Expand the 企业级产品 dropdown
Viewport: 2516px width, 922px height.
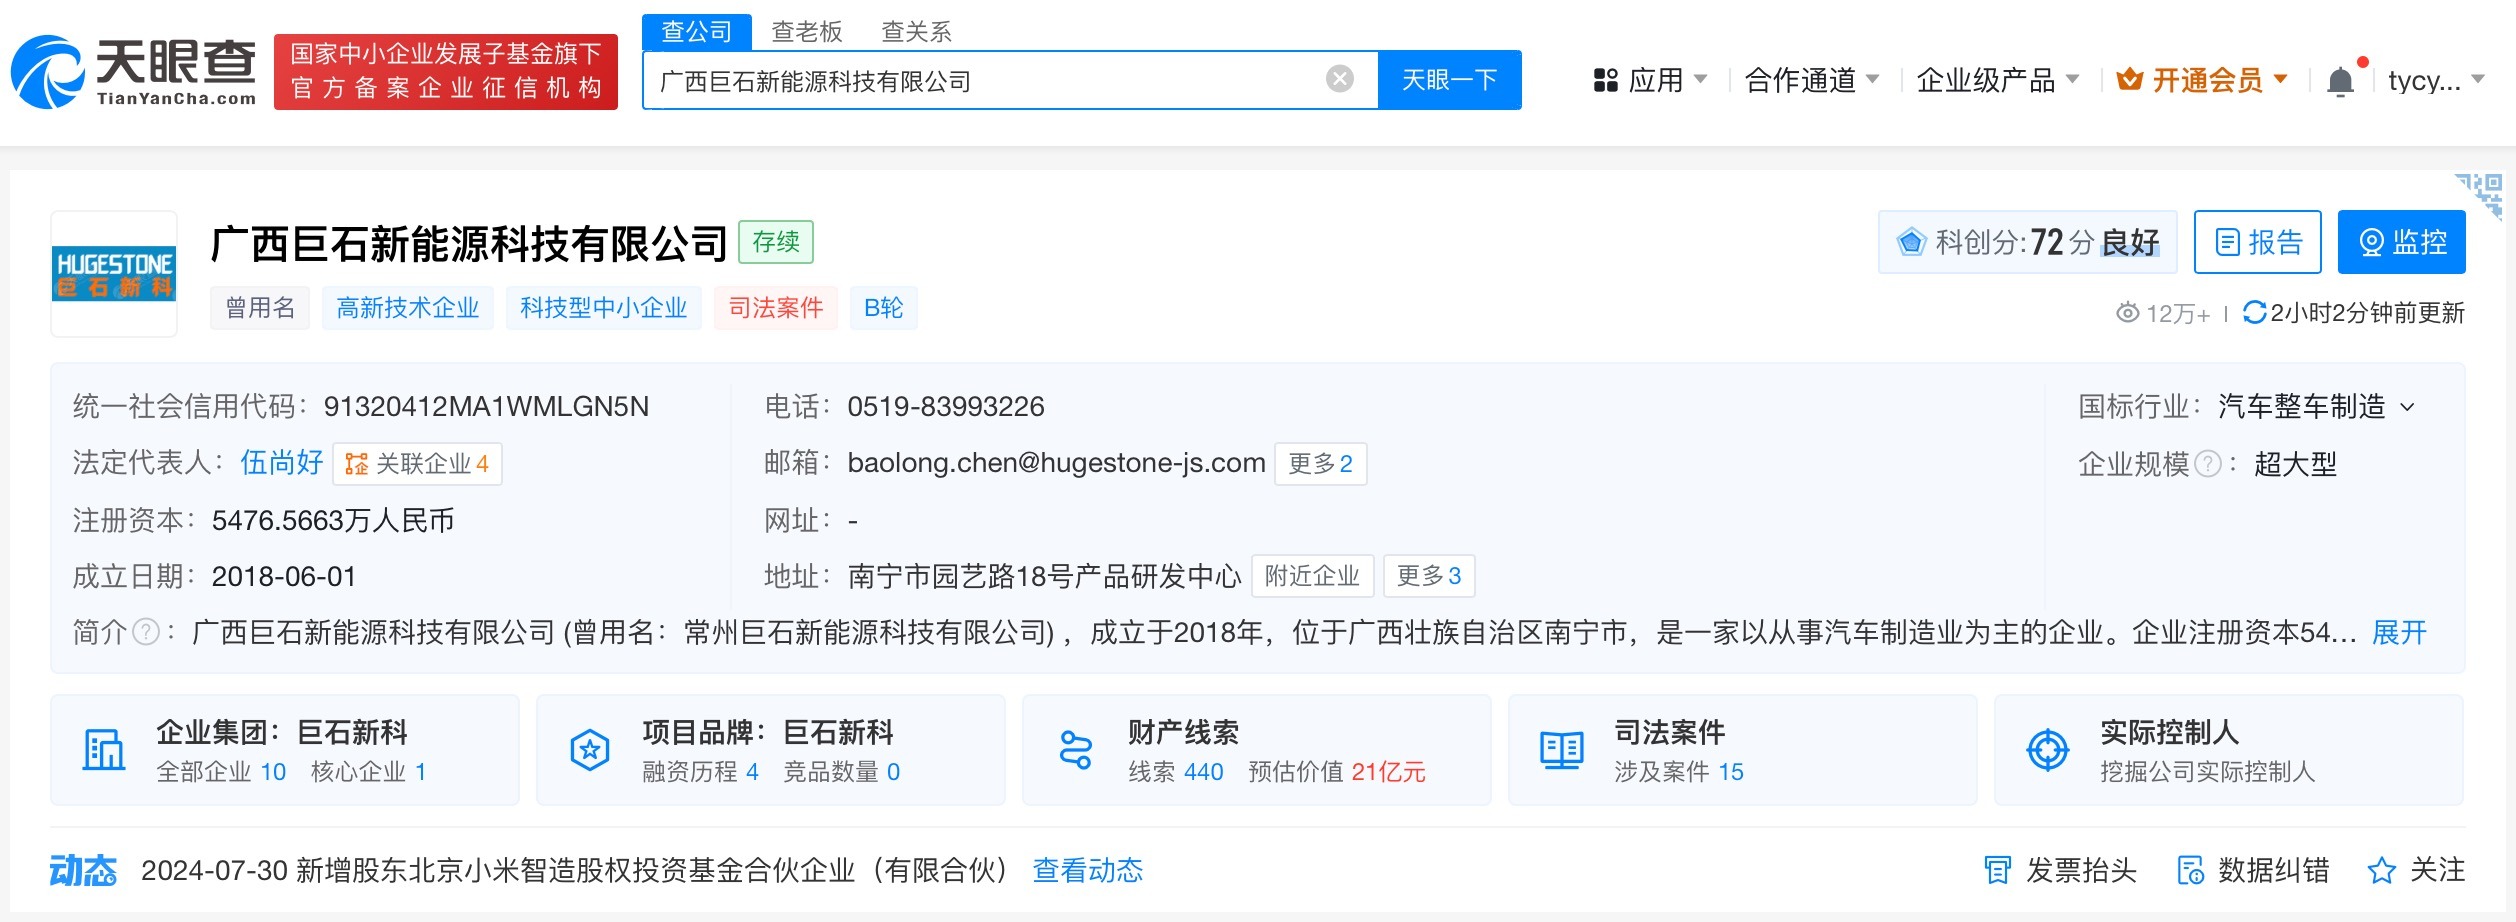pos(2072,79)
